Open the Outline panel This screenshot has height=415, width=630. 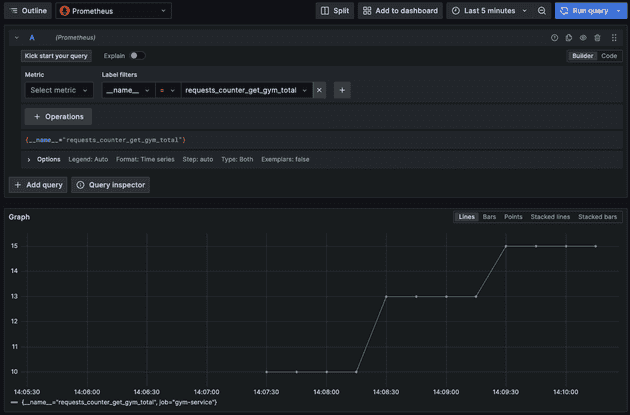pos(29,11)
